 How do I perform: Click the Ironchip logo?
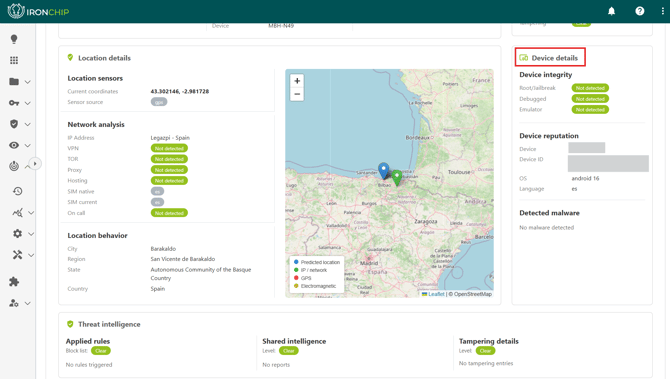coord(38,11)
